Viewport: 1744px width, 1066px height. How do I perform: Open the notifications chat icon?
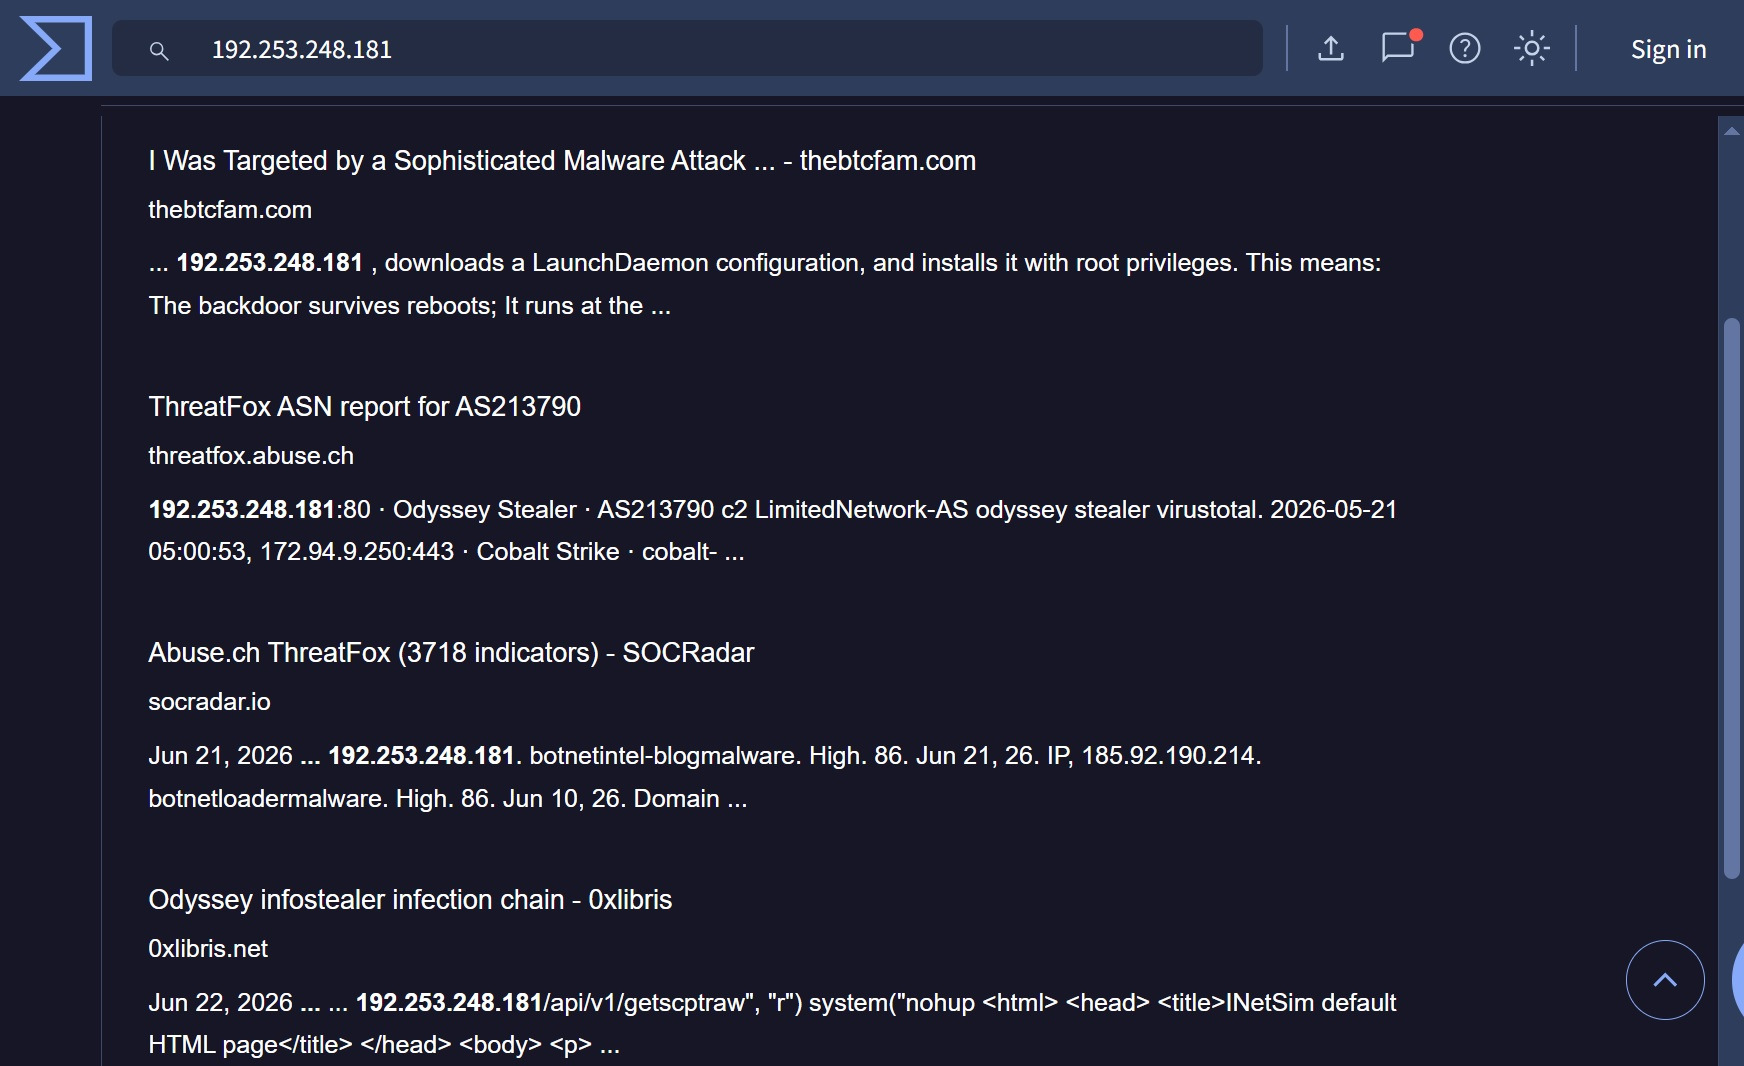pyautogui.click(x=1398, y=47)
